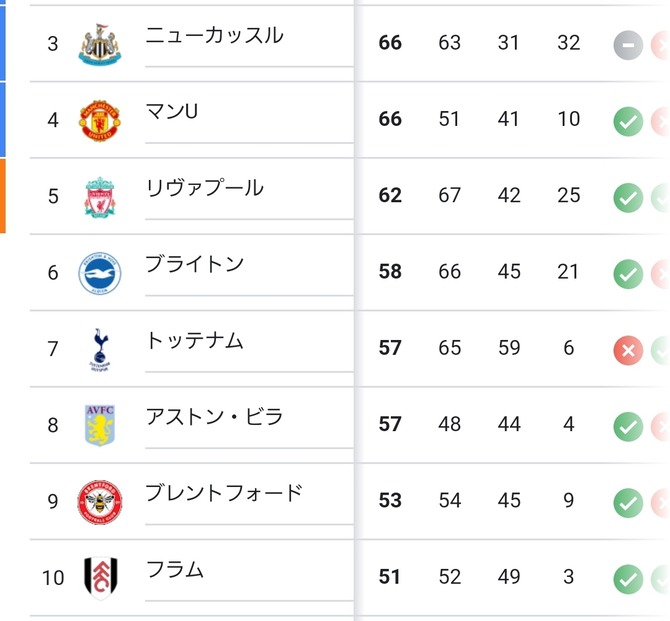The height and width of the screenshot is (621, 670).
Task: Open the ニューカッスル team page
Action: point(214,36)
